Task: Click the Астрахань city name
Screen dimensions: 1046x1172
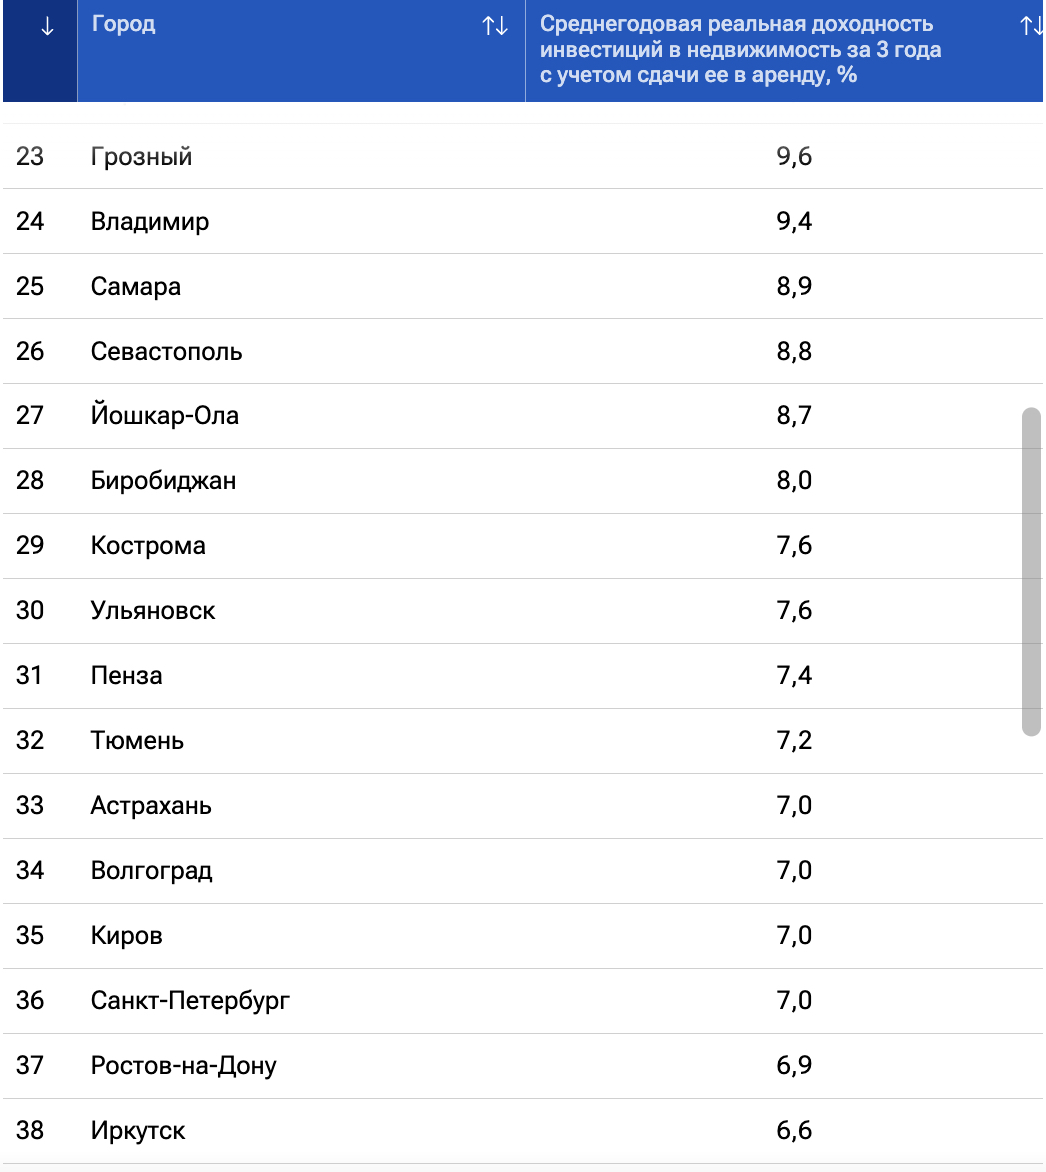Action: [x=151, y=806]
